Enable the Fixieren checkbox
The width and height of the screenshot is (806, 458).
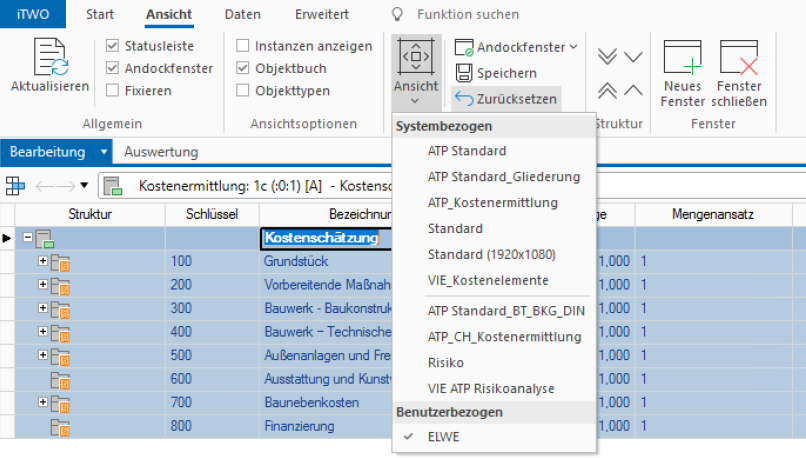pyautogui.click(x=113, y=90)
